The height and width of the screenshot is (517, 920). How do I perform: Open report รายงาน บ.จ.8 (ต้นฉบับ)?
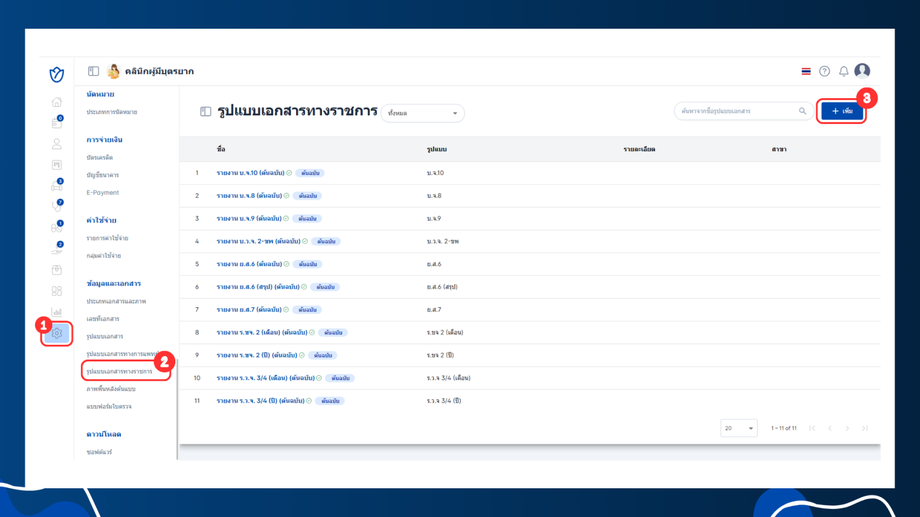[249, 196]
